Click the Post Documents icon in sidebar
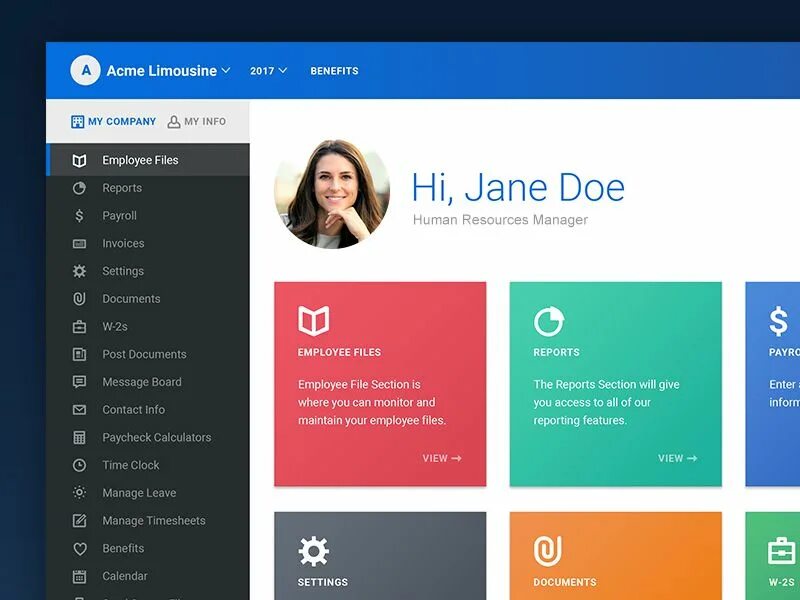This screenshot has width=800, height=600. pyautogui.click(x=79, y=354)
